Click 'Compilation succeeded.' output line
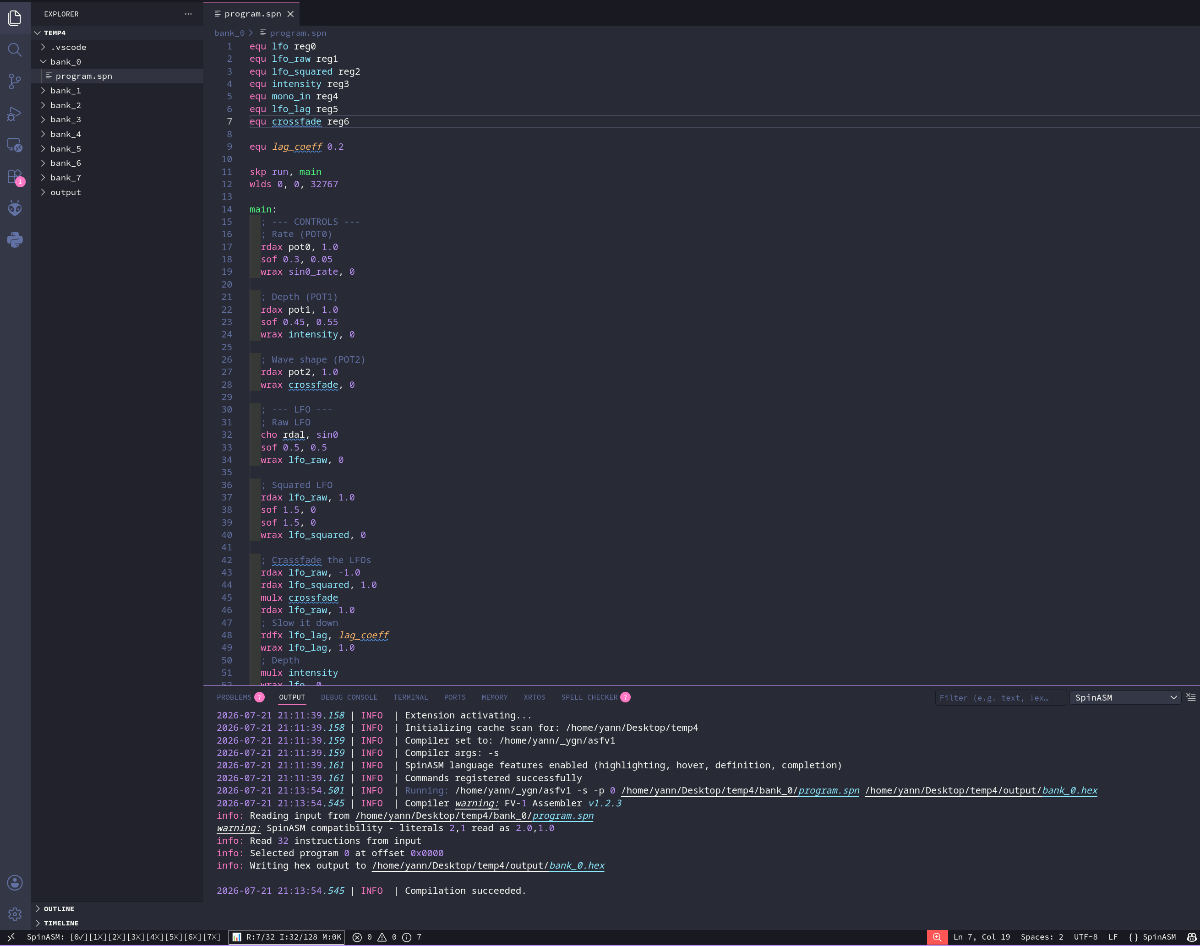This screenshot has height=946, width=1200. [x=465, y=891]
